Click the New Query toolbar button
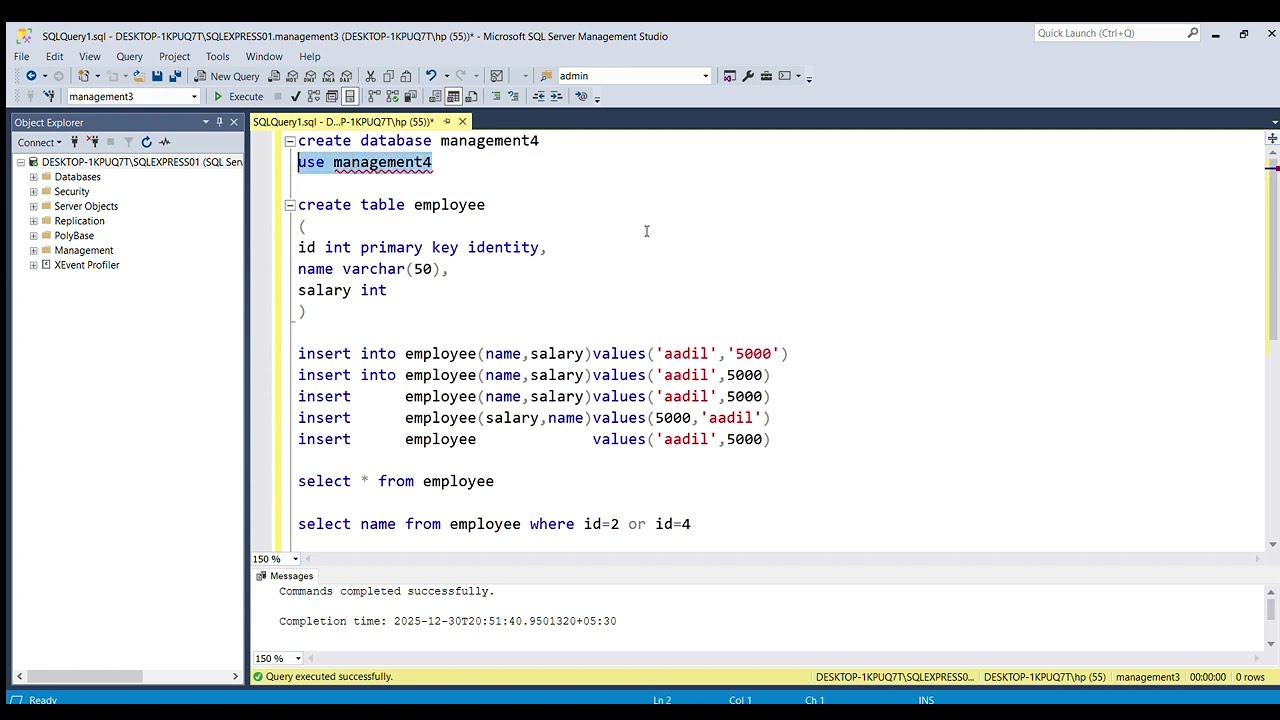This screenshot has width=1280, height=720. coord(227,76)
